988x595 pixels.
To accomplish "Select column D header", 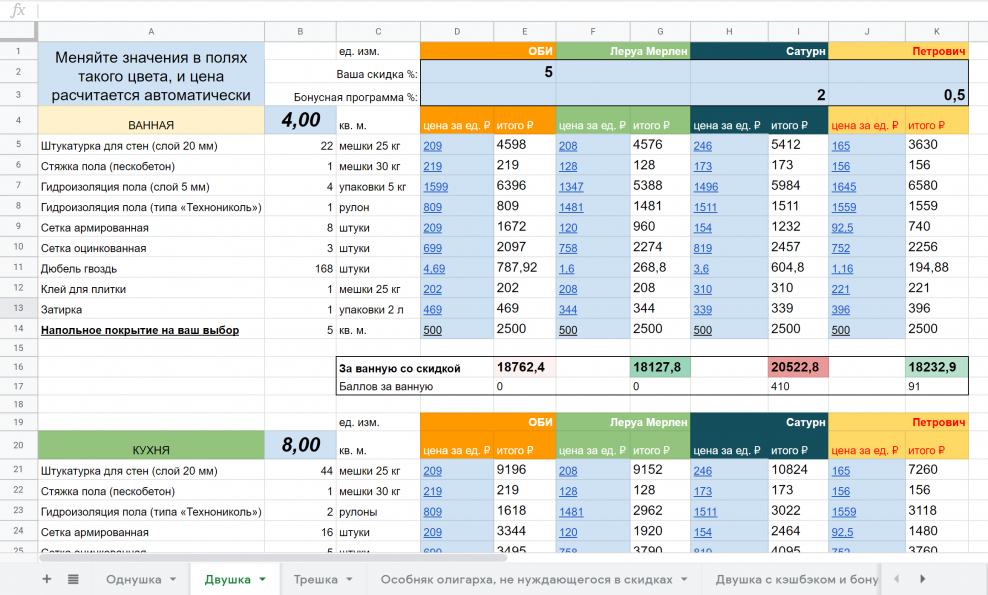I will 457,32.
